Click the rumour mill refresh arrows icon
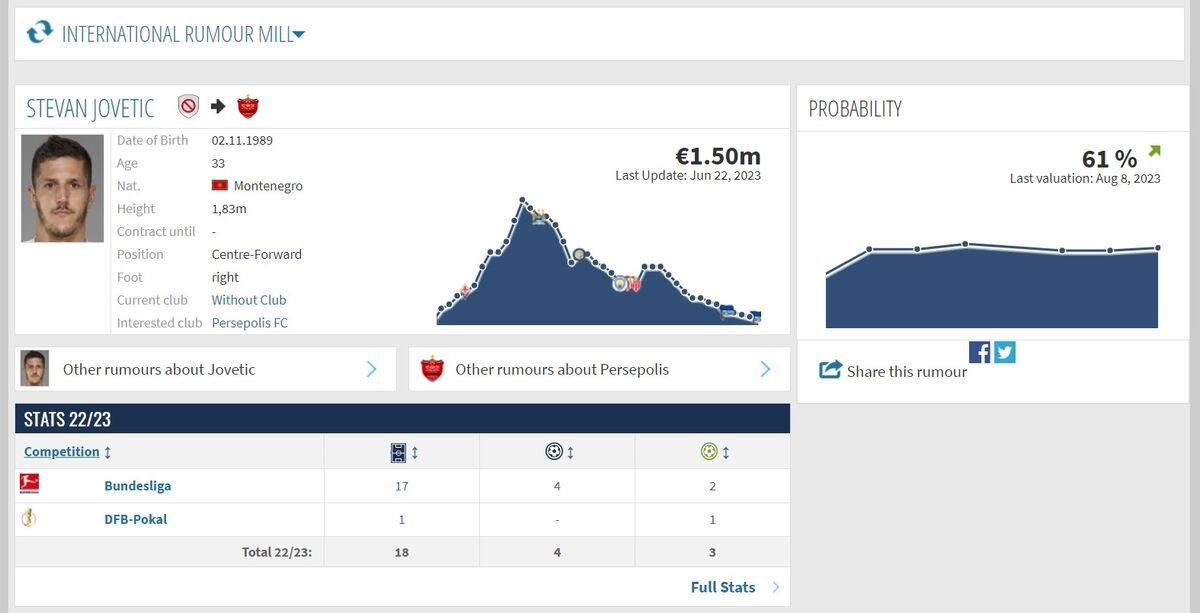Viewport: 1200px width, 613px height. pyautogui.click(x=39, y=33)
